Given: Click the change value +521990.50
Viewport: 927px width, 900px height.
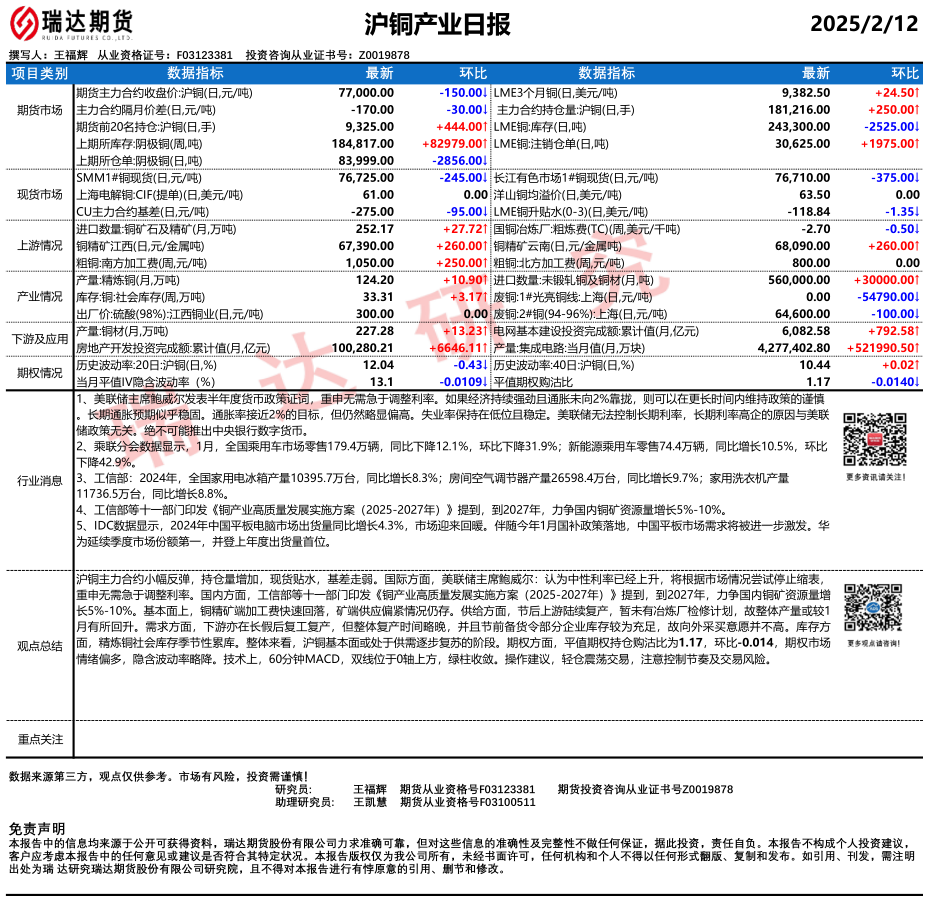Looking at the screenshot, I should 883,348.
